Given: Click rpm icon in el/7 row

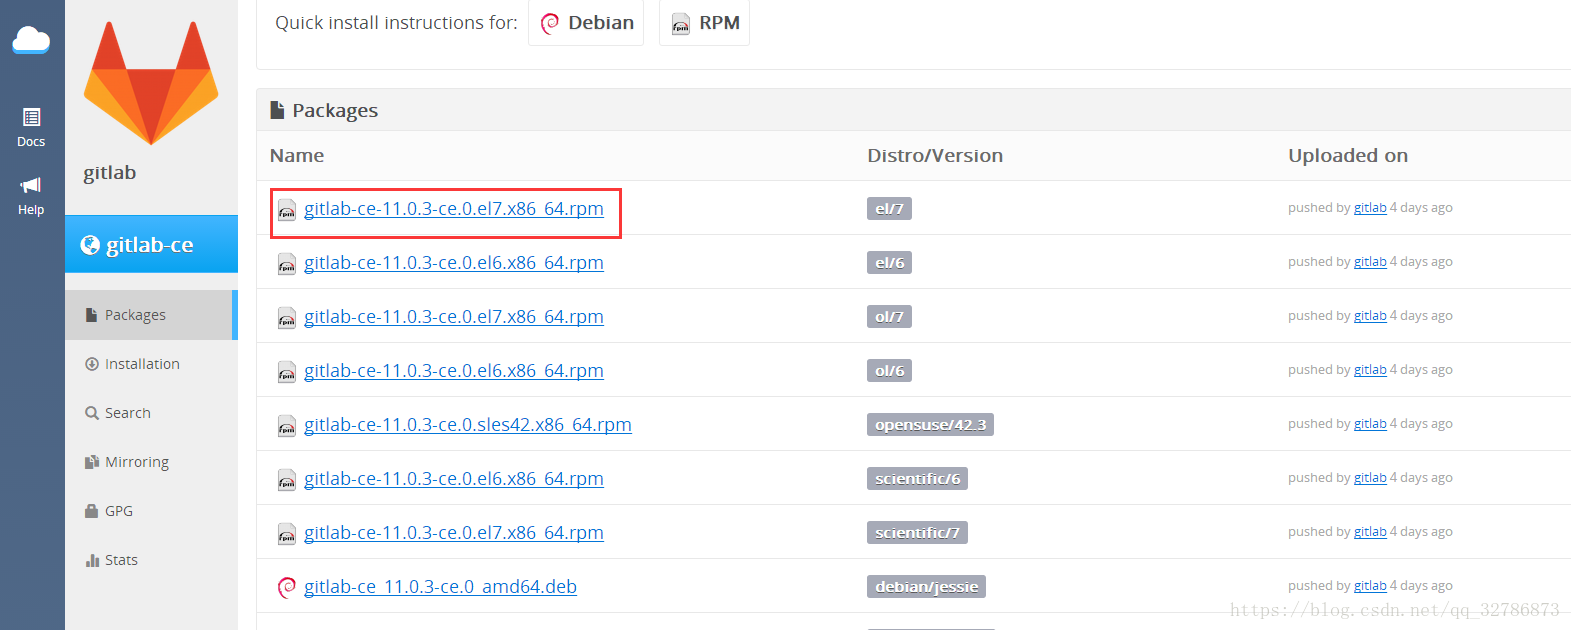Looking at the screenshot, I should point(287,210).
